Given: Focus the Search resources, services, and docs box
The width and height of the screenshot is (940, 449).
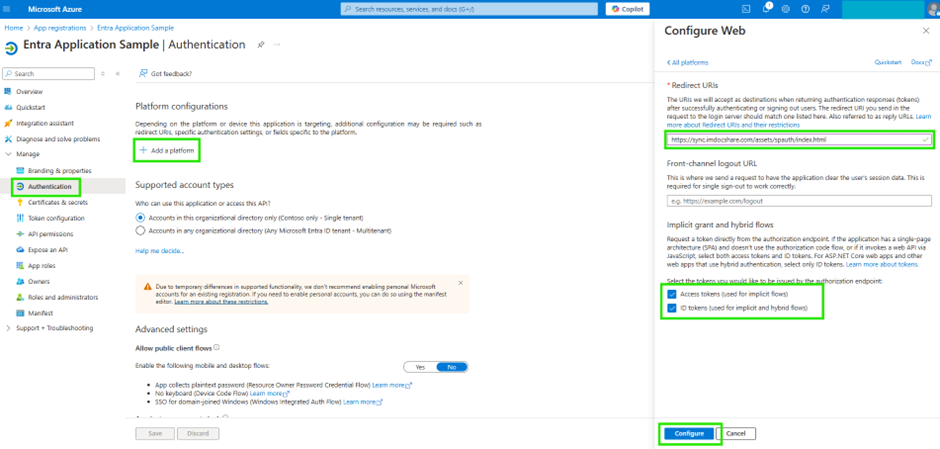Looking at the screenshot, I should (x=469, y=9).
